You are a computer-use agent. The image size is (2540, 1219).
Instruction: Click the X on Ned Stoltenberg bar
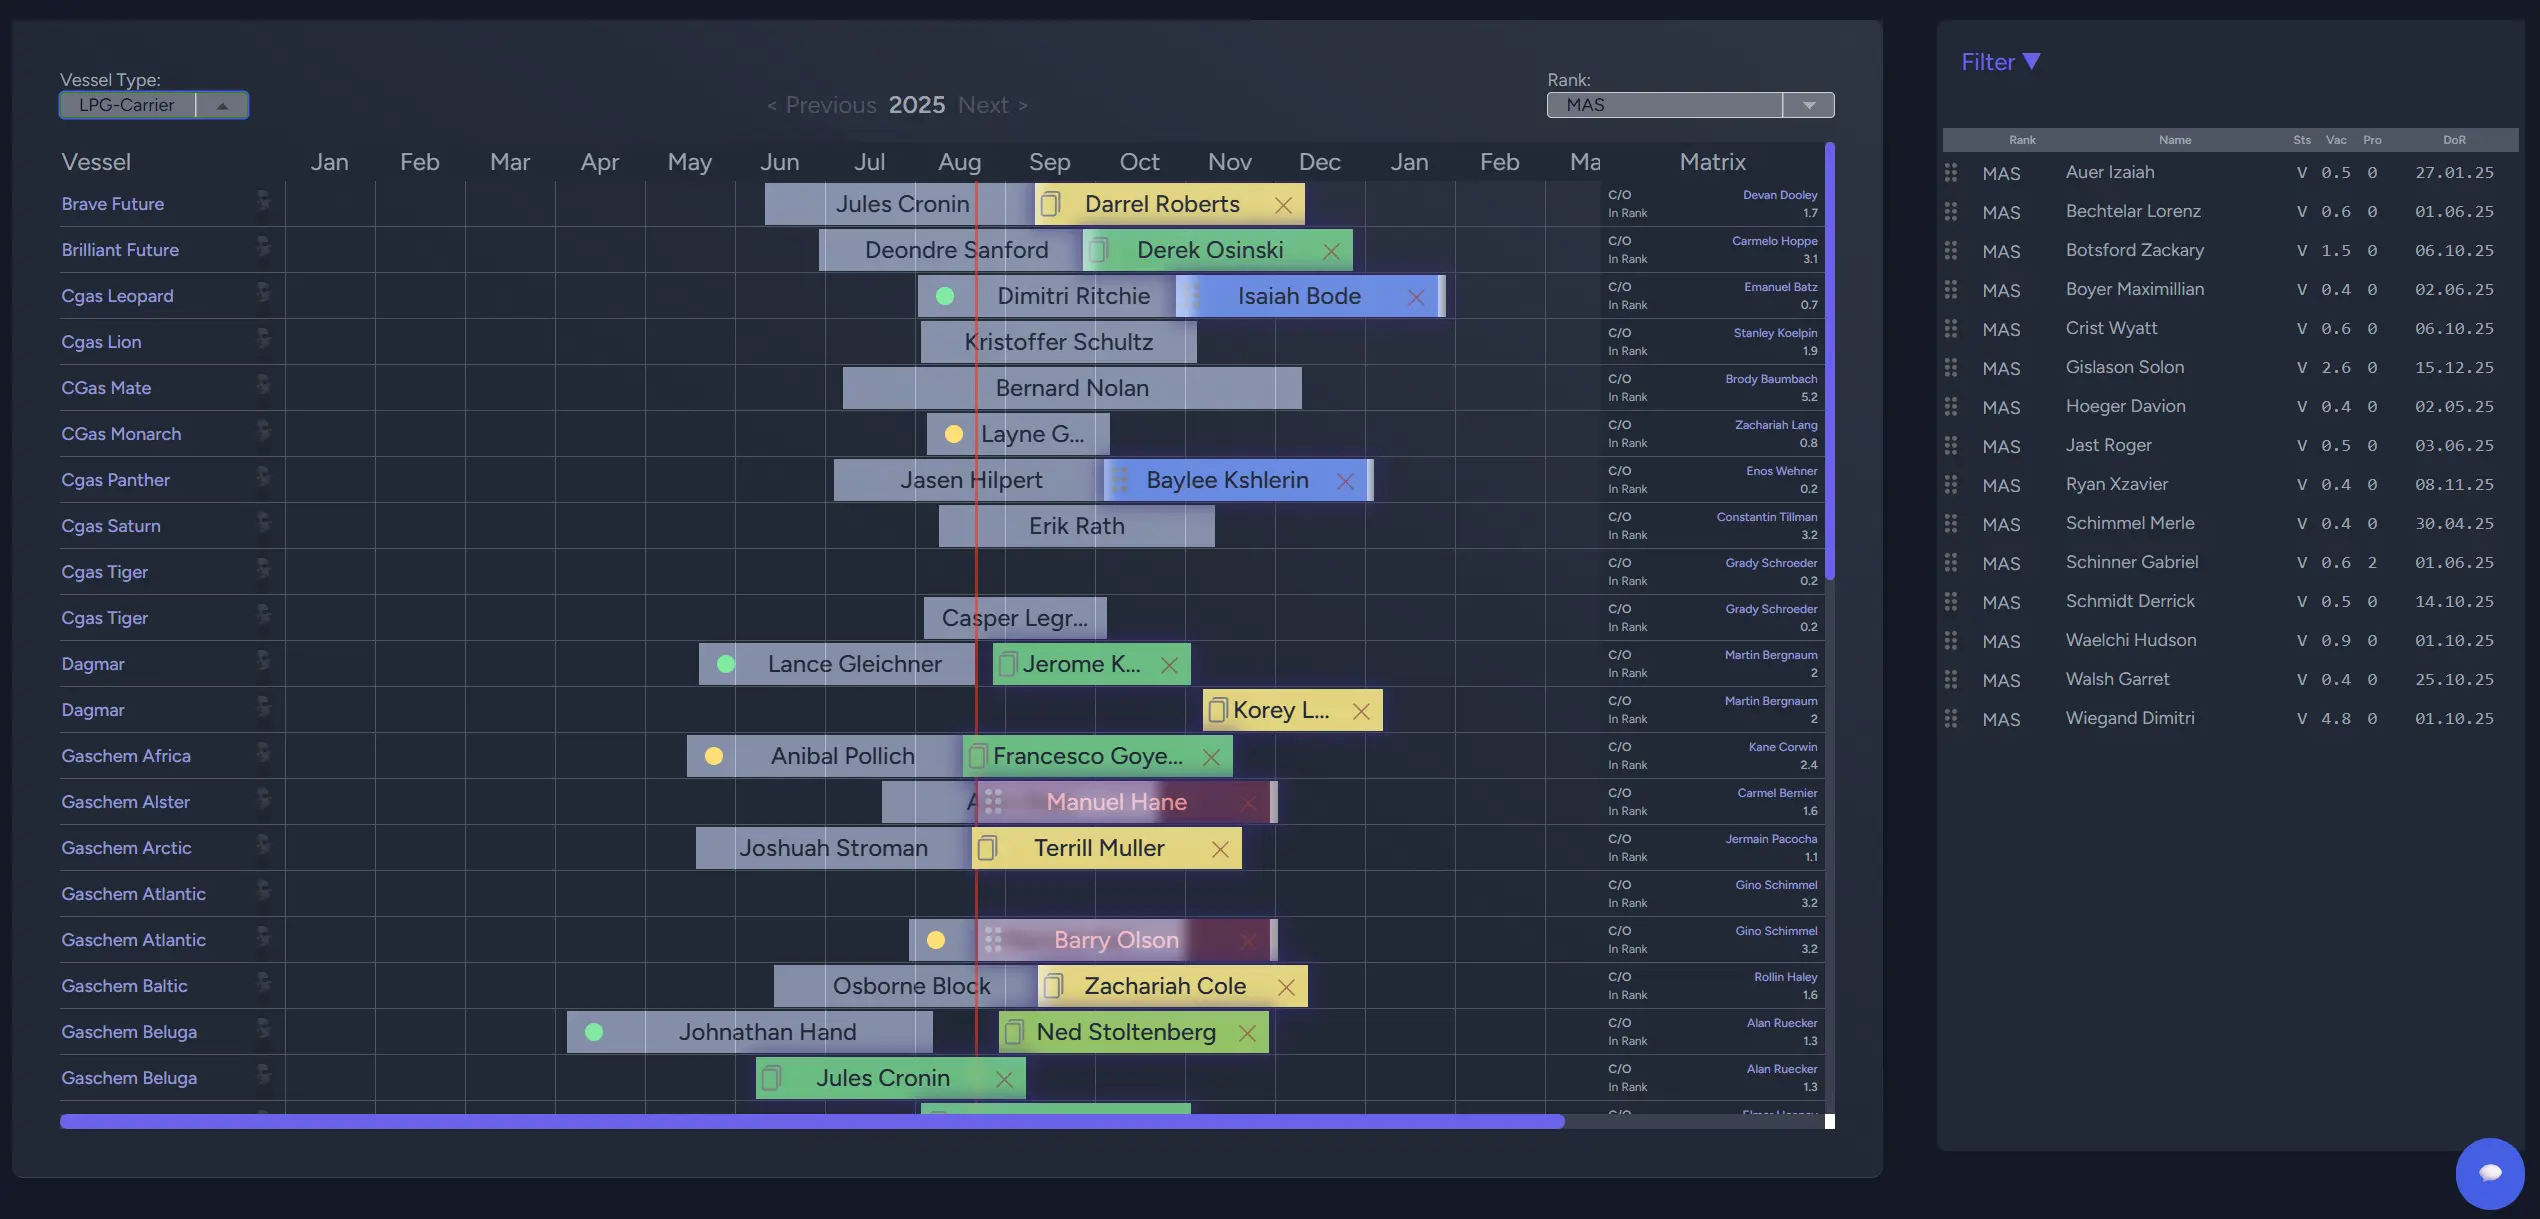[1247, 1033]
